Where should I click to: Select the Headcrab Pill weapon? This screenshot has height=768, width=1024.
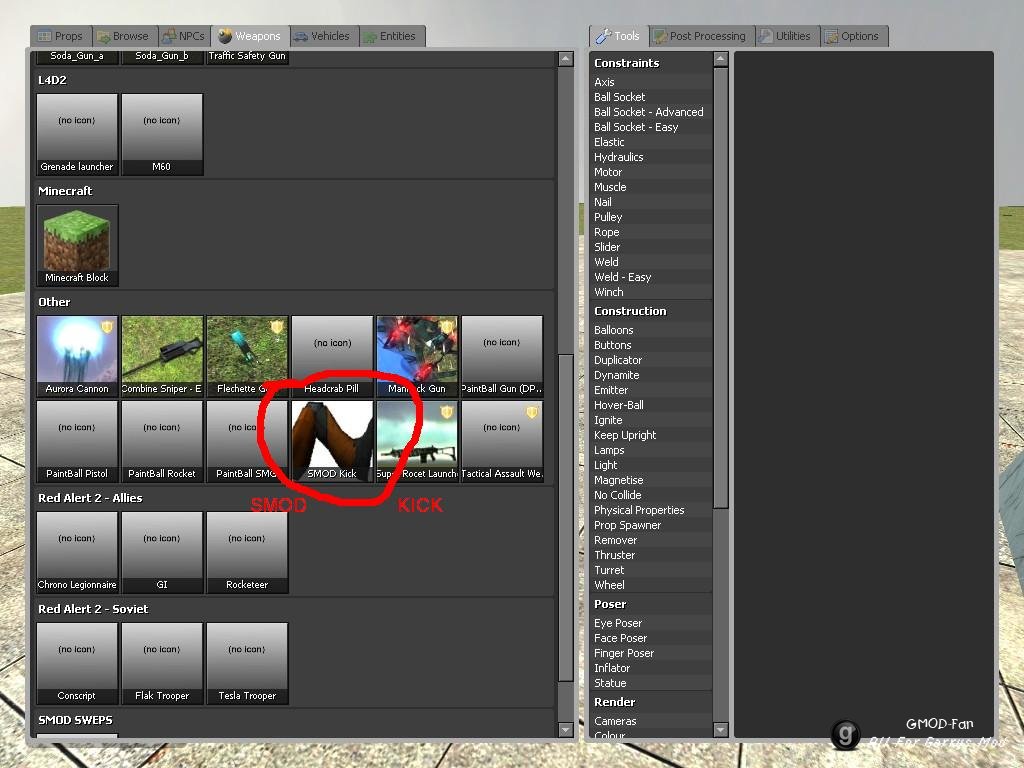click(332, 356)
